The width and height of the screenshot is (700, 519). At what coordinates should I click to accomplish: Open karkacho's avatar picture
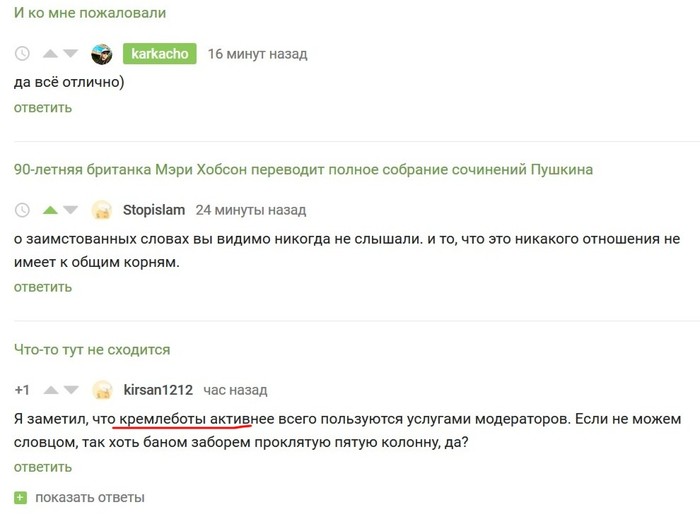[x=101, y=54]
